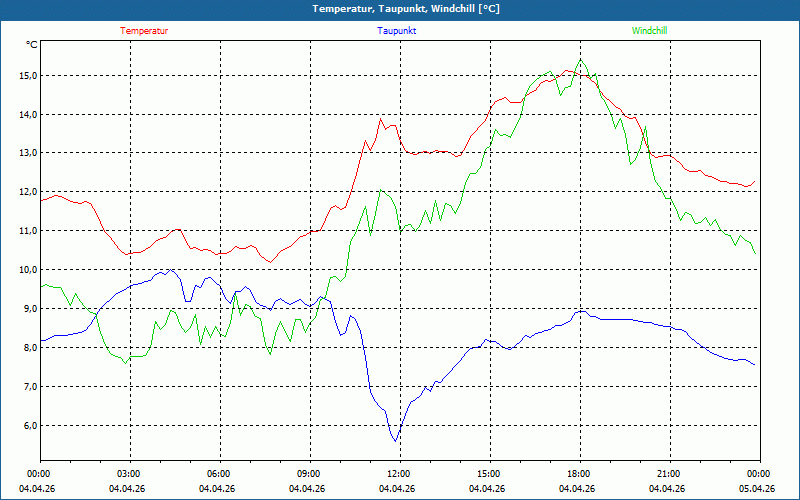Image resolution: width=800 pixels, height=500 pixels.
Task: Click the 15:00 time axis label
Action: point(487,474)
